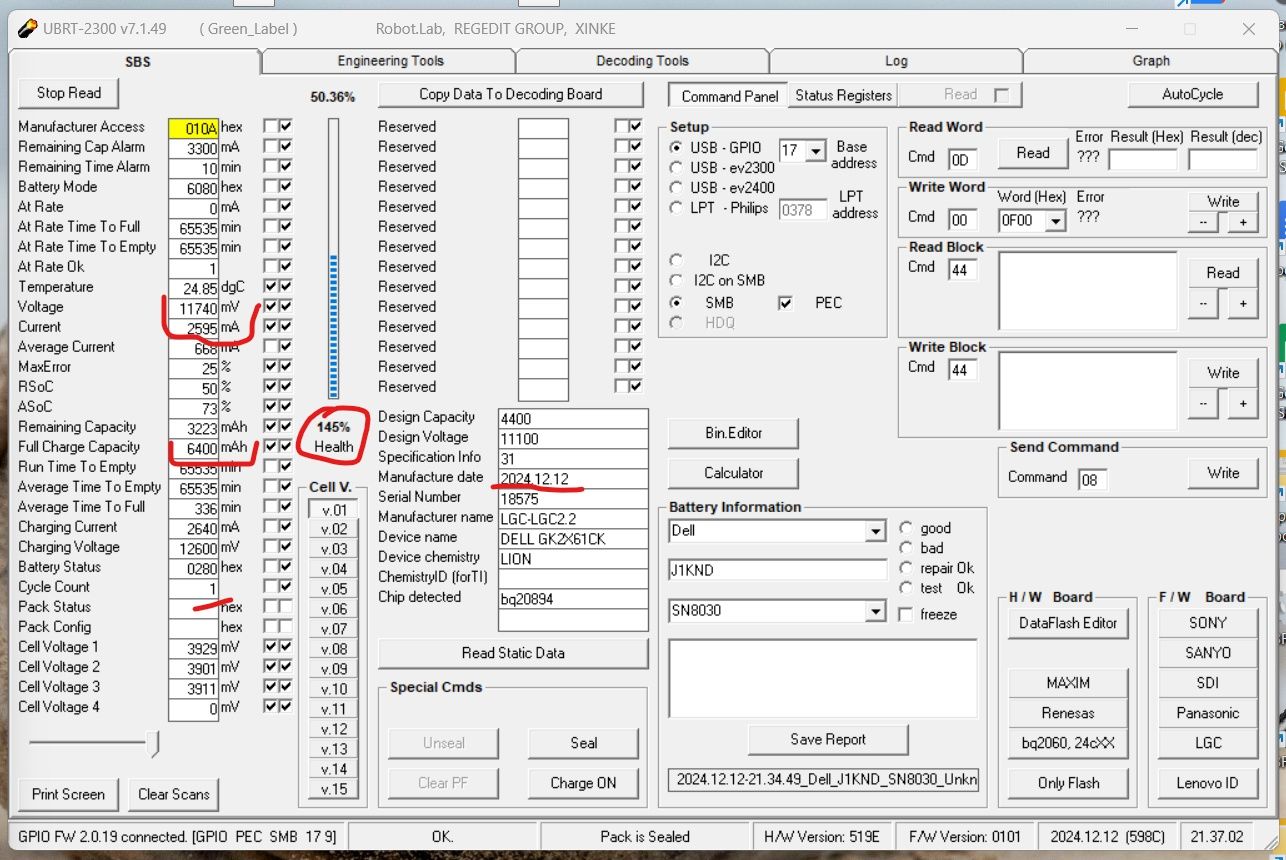Click the Write Word Write button

(1223, 201)
